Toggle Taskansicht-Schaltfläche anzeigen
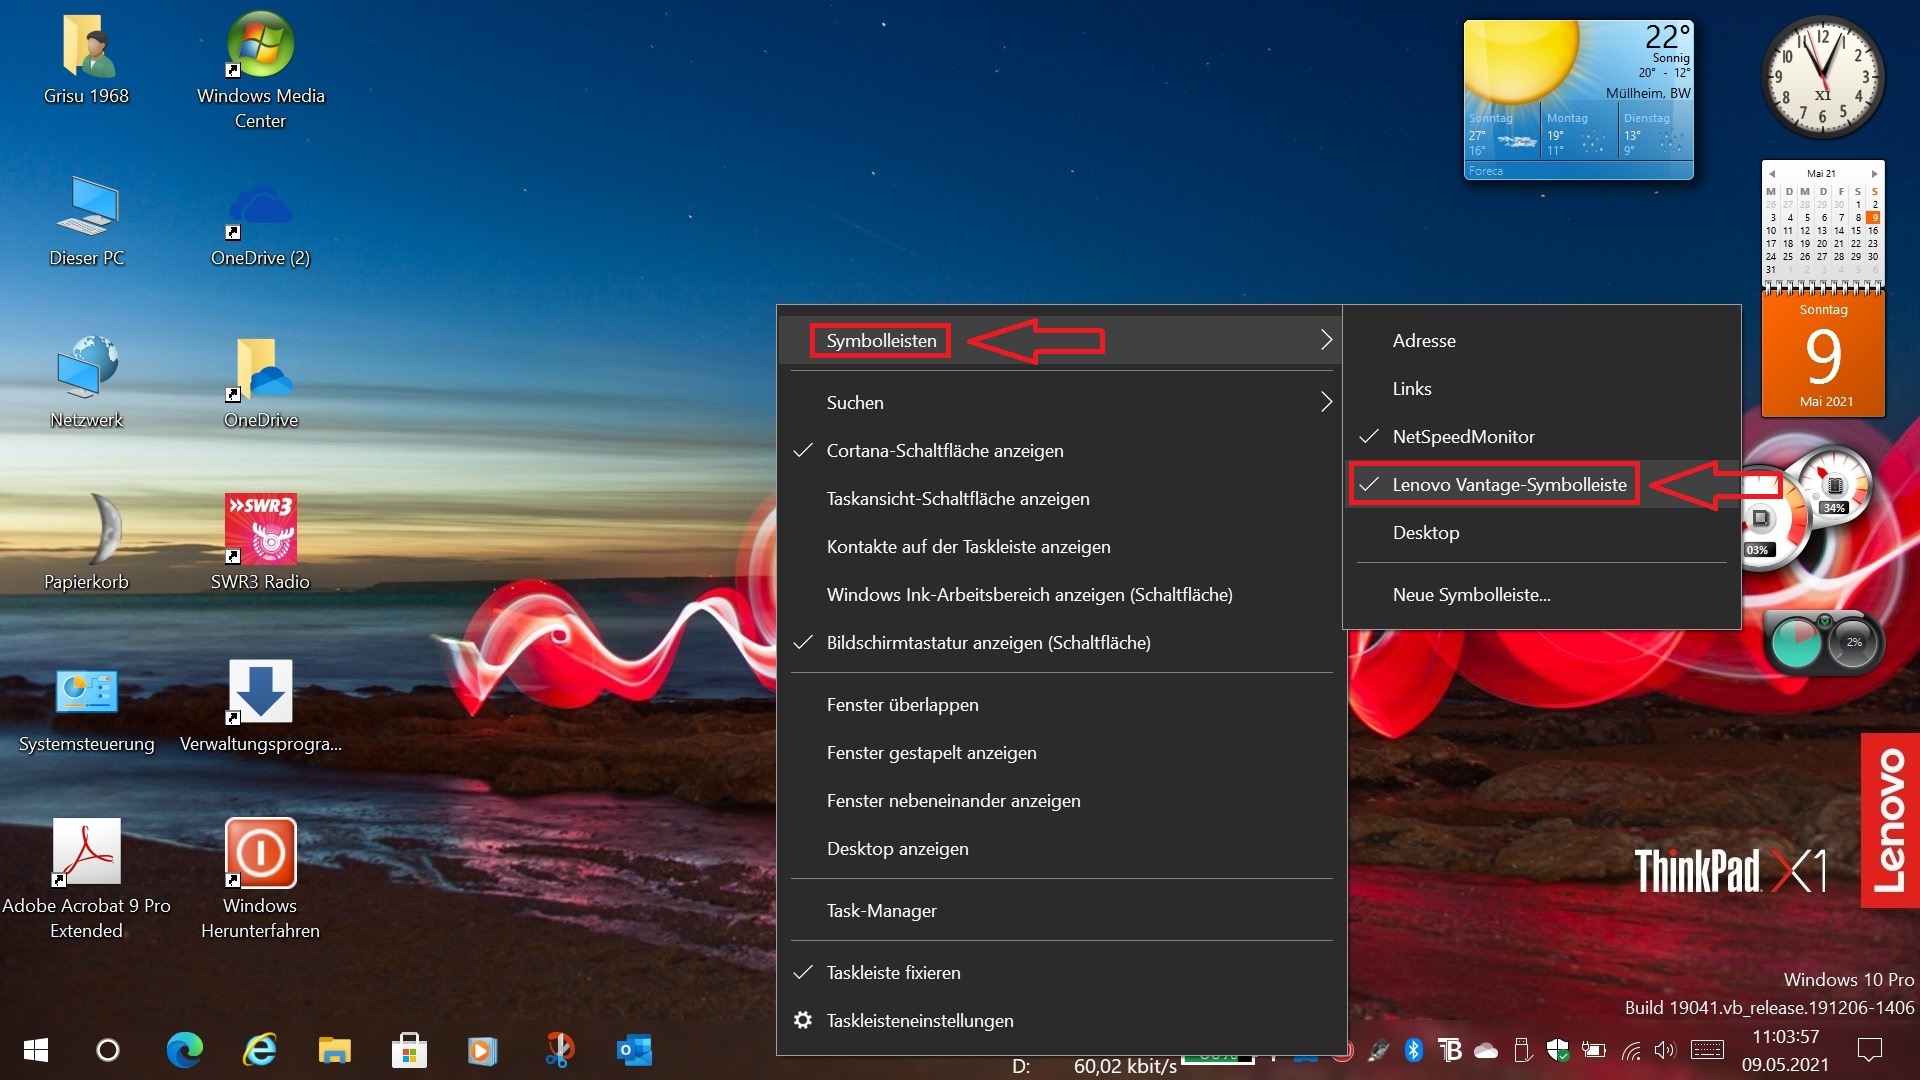This screenshot has width=1920, height=1080. click(x=1062, y=499)
